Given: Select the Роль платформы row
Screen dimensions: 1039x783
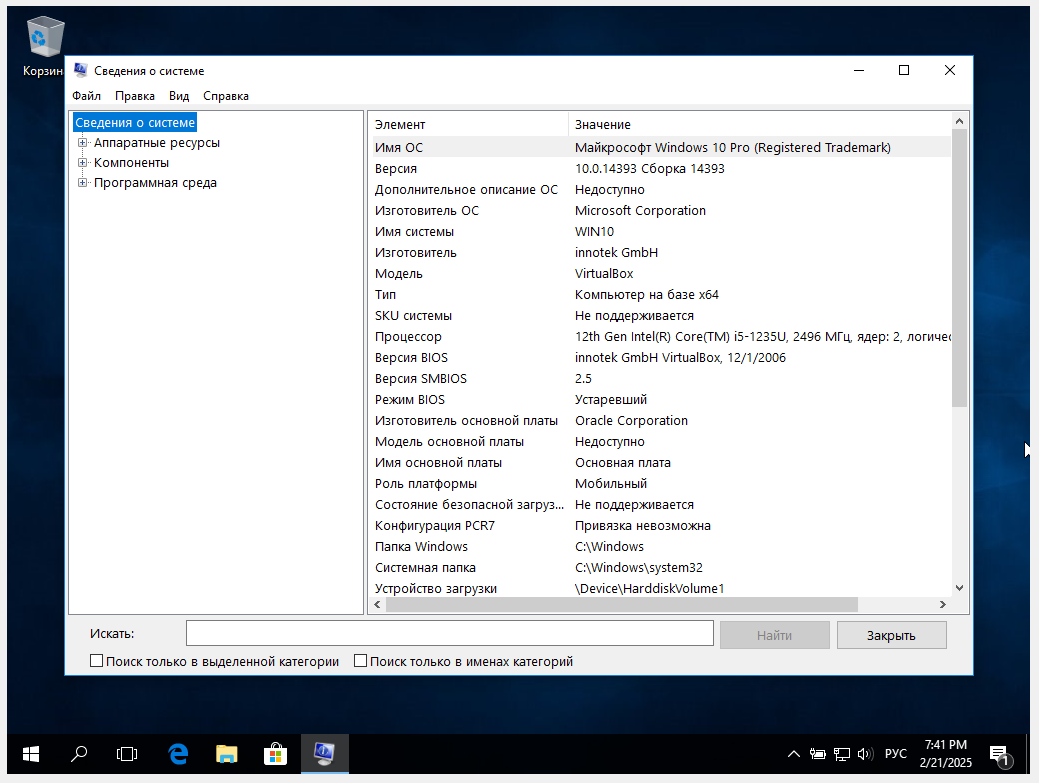Looking at the screenshot, I should coord(661,484).
